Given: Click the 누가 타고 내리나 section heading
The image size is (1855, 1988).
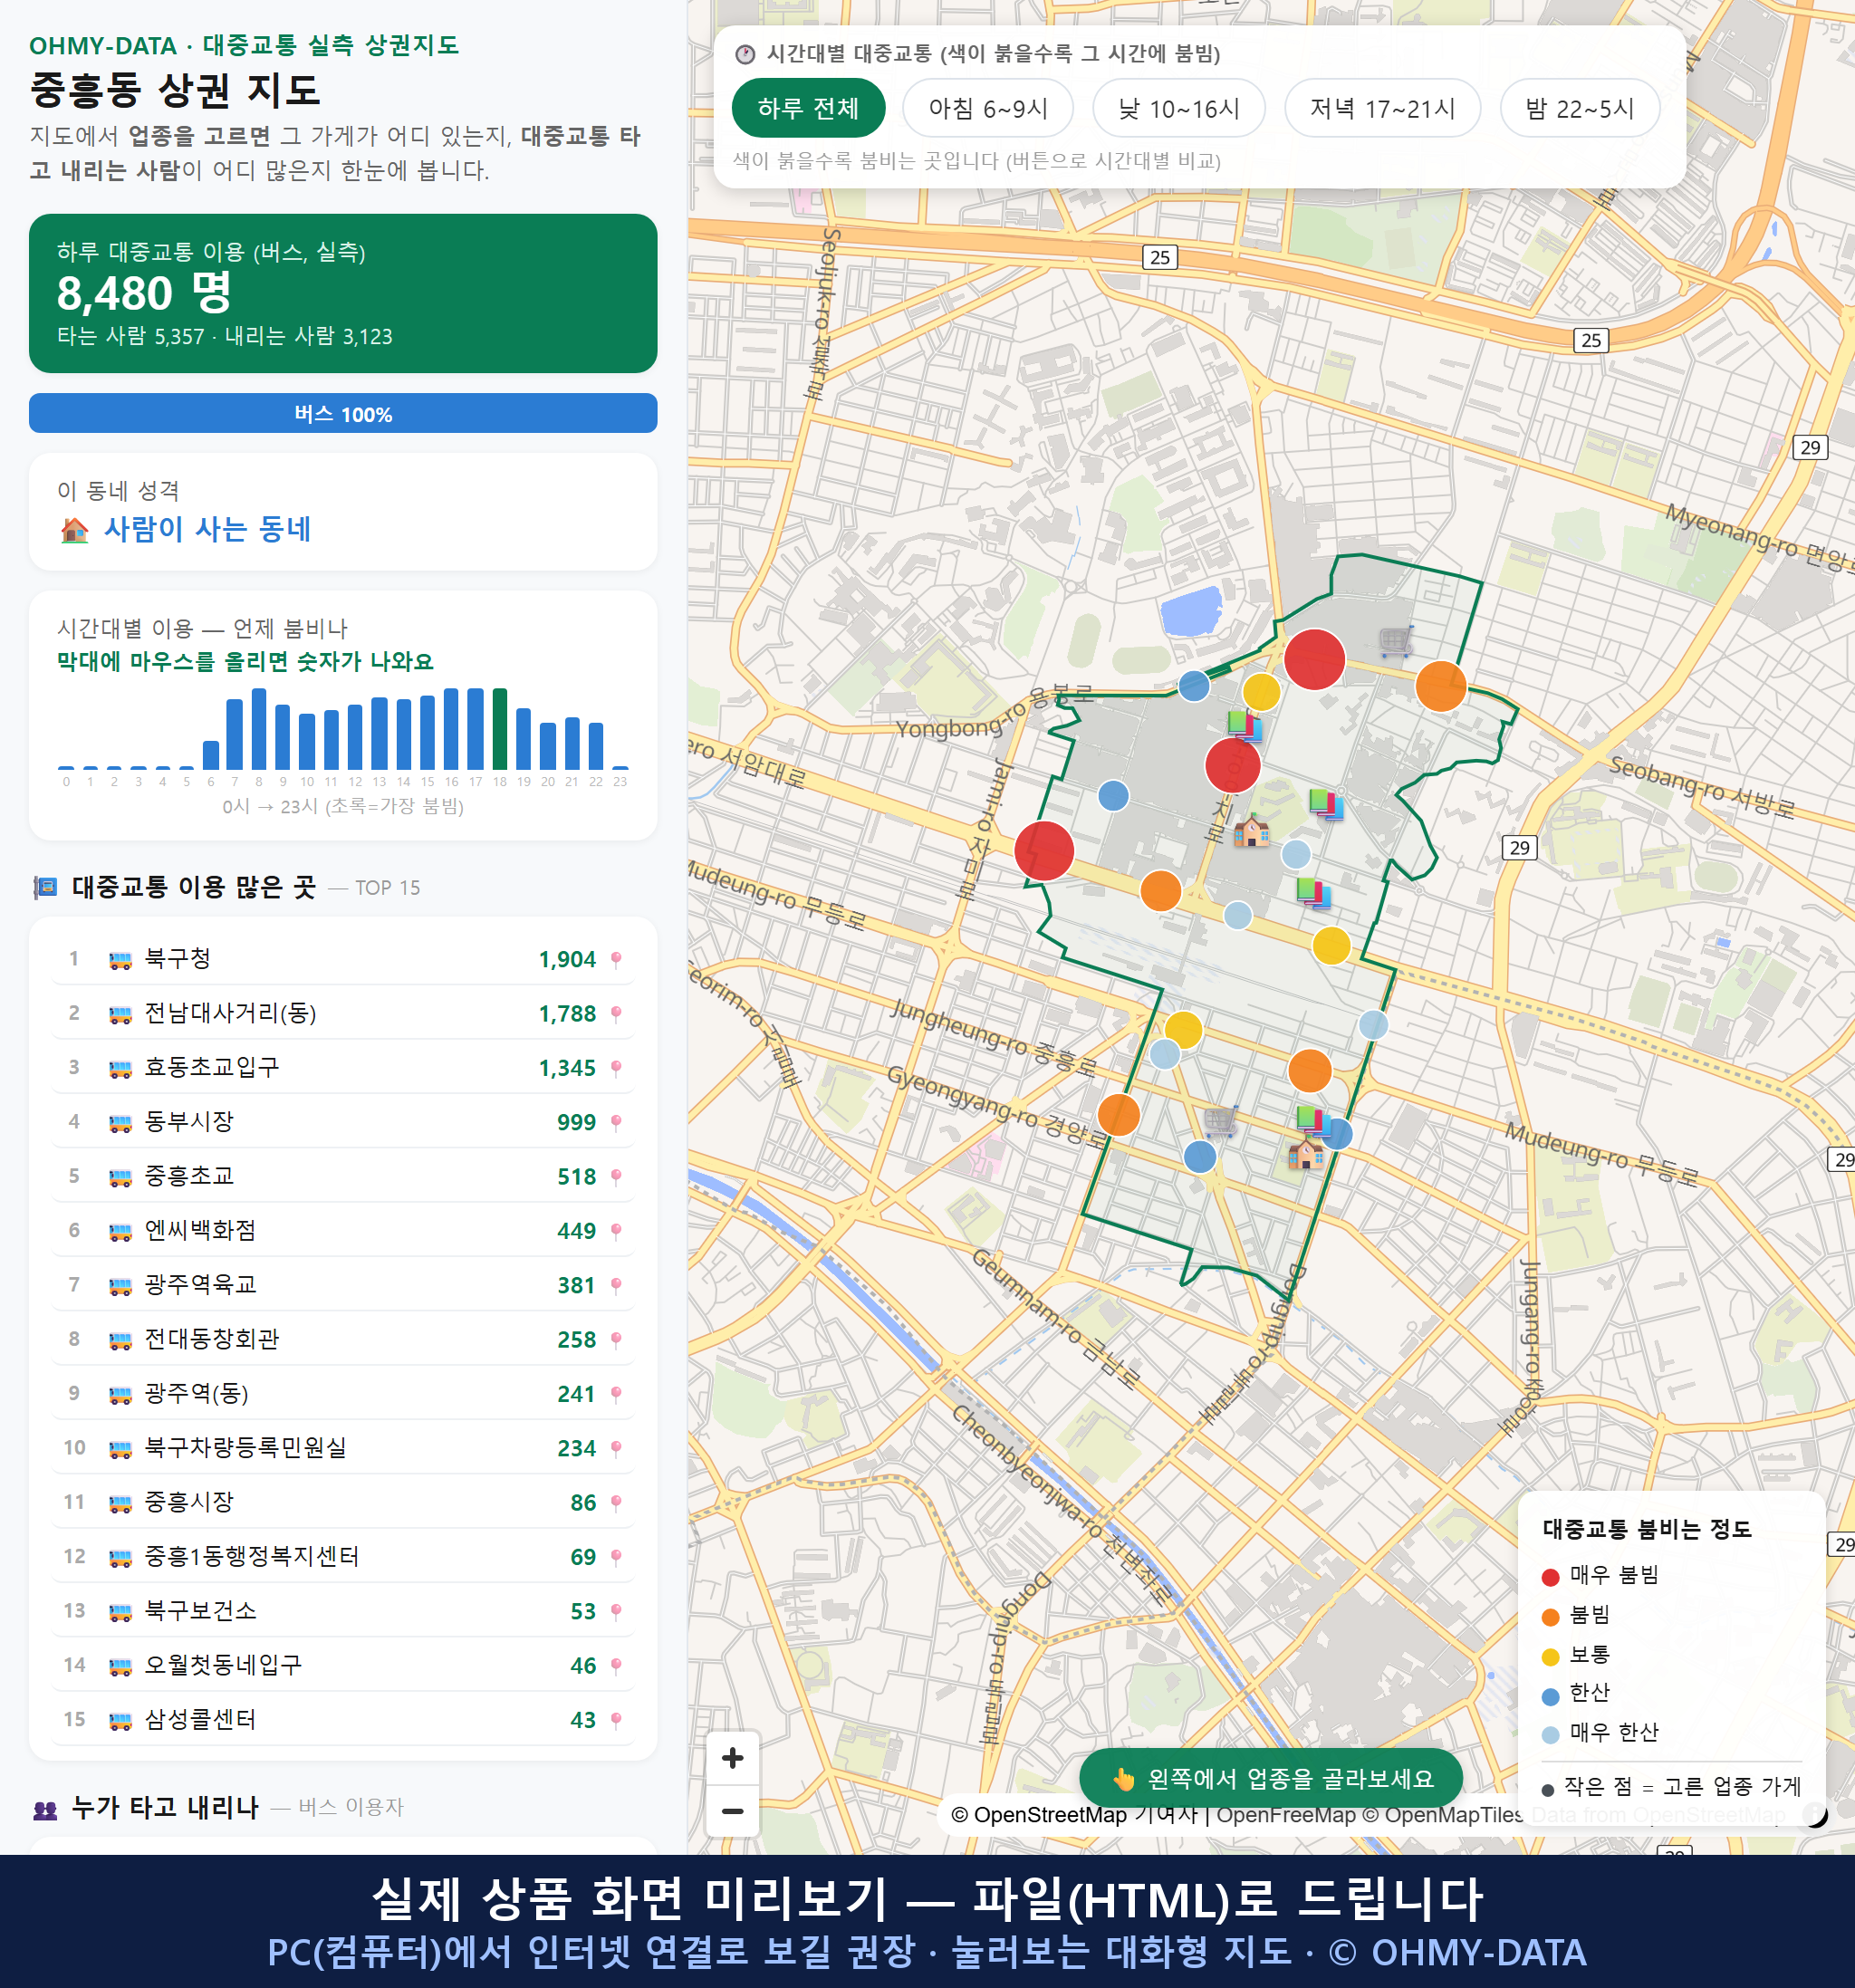Looking at the screenshot, I should (x=165, y=1808).
